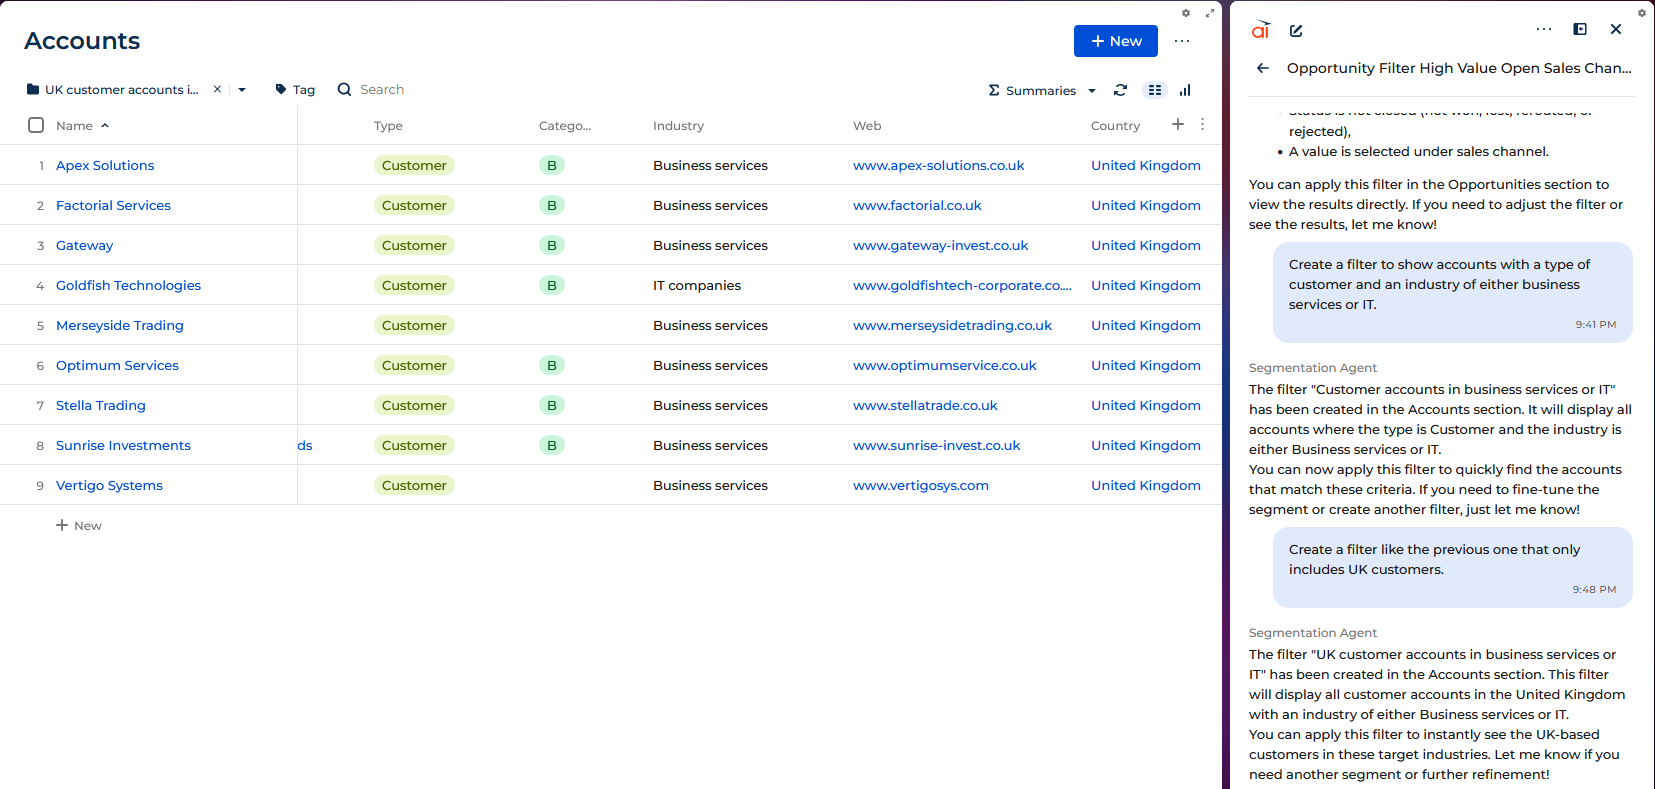Open the Summaries dropdown
This screenshot has width=1655, height=789.
1042,90
